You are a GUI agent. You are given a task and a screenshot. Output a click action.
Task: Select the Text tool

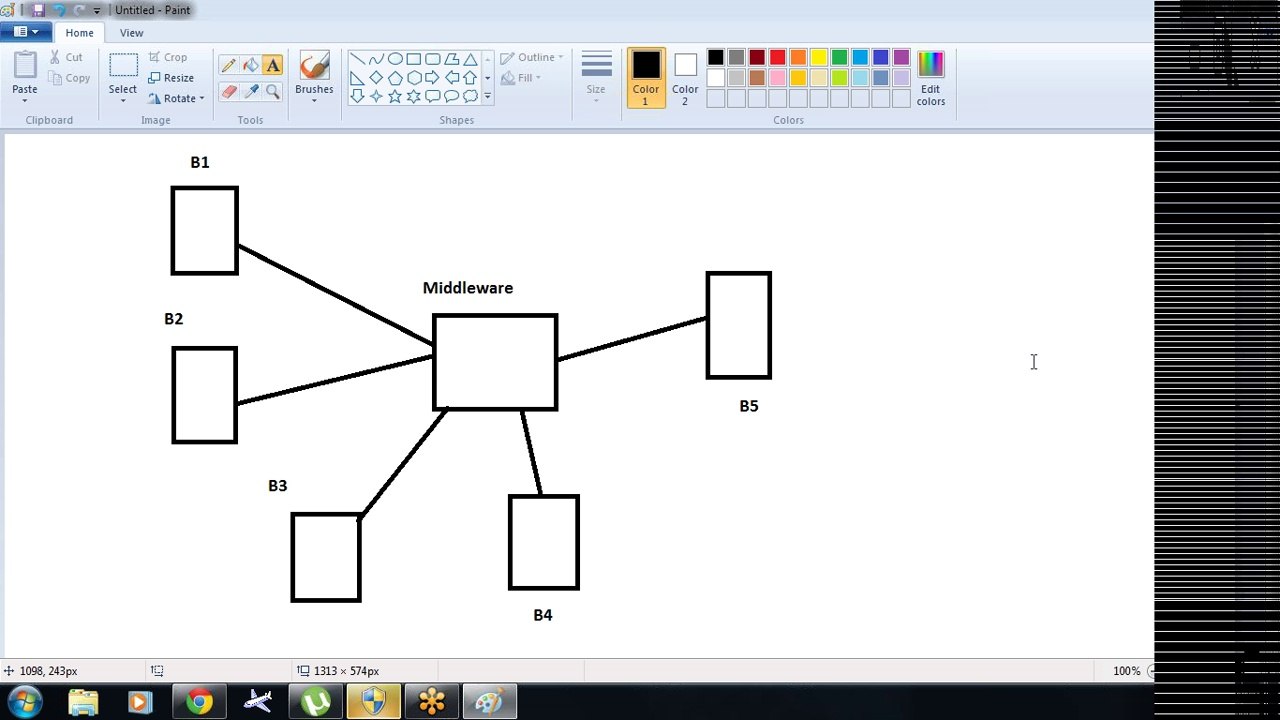pos(273,66)
